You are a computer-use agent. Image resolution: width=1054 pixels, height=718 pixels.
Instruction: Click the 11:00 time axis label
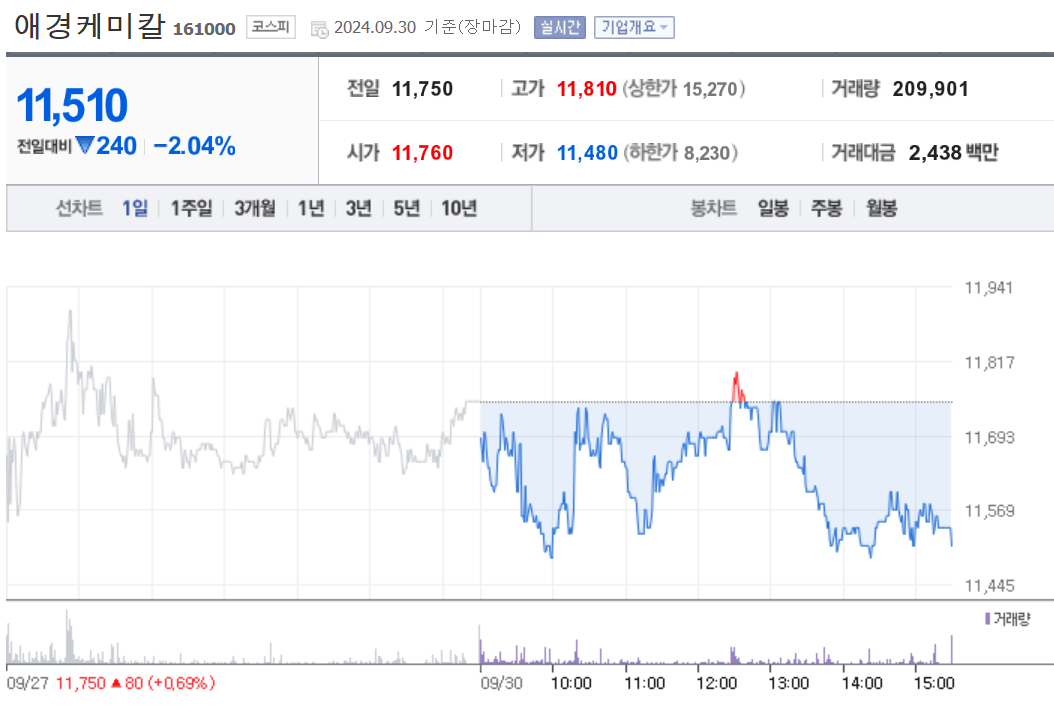[x=644, y=684]
